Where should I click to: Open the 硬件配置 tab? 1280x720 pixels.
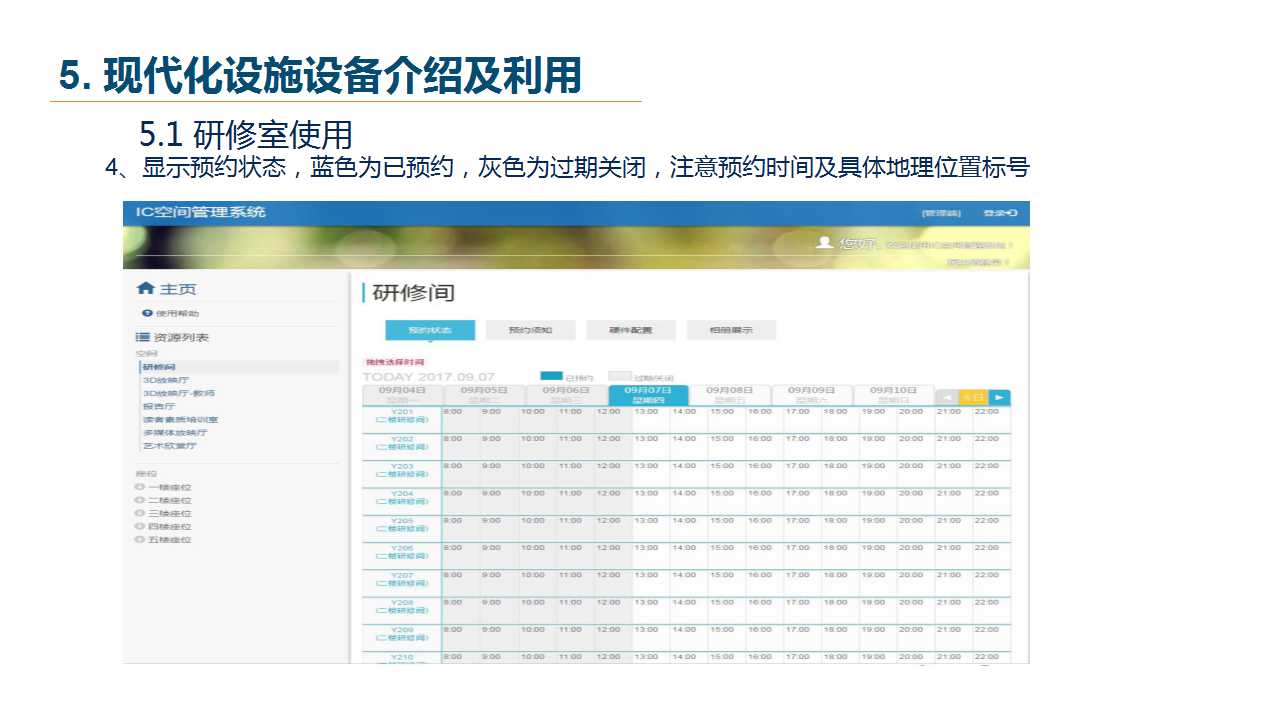(x=631, y=330)
